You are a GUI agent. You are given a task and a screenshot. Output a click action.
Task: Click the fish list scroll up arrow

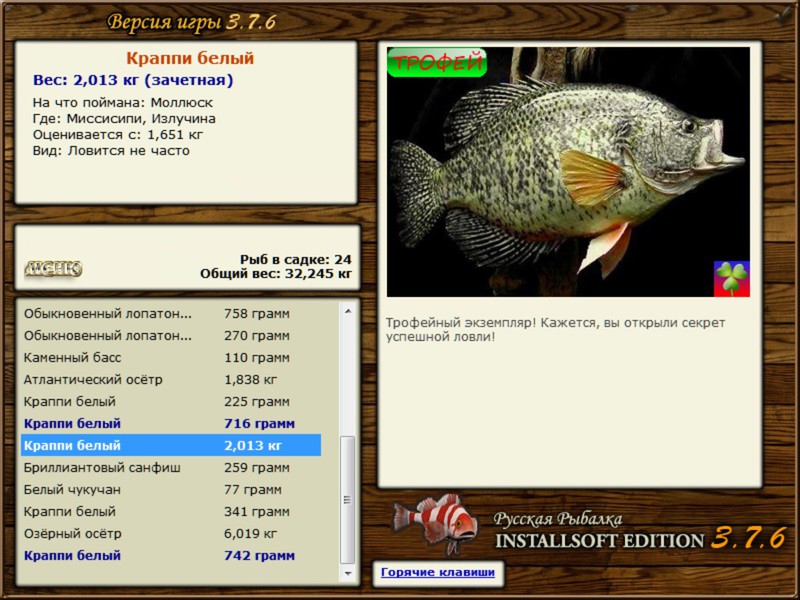[x=348, y=311]
